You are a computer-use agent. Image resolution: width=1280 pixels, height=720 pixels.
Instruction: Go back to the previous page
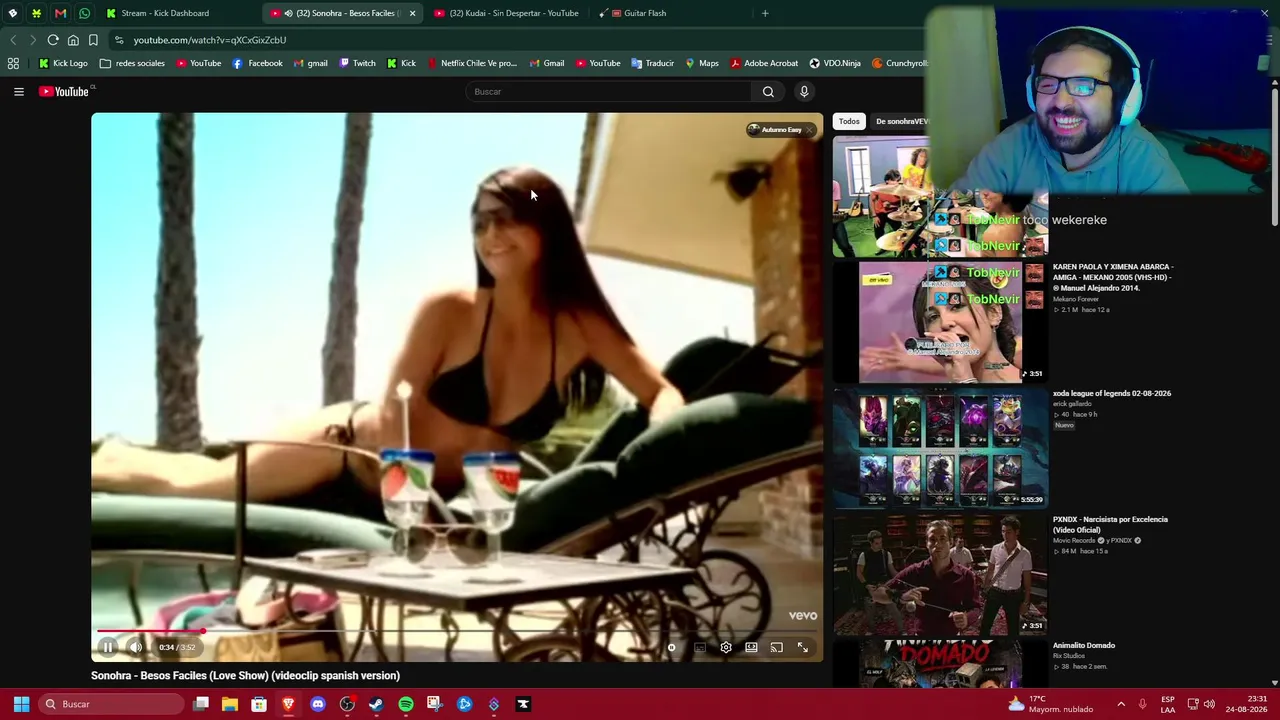point(13,40)
